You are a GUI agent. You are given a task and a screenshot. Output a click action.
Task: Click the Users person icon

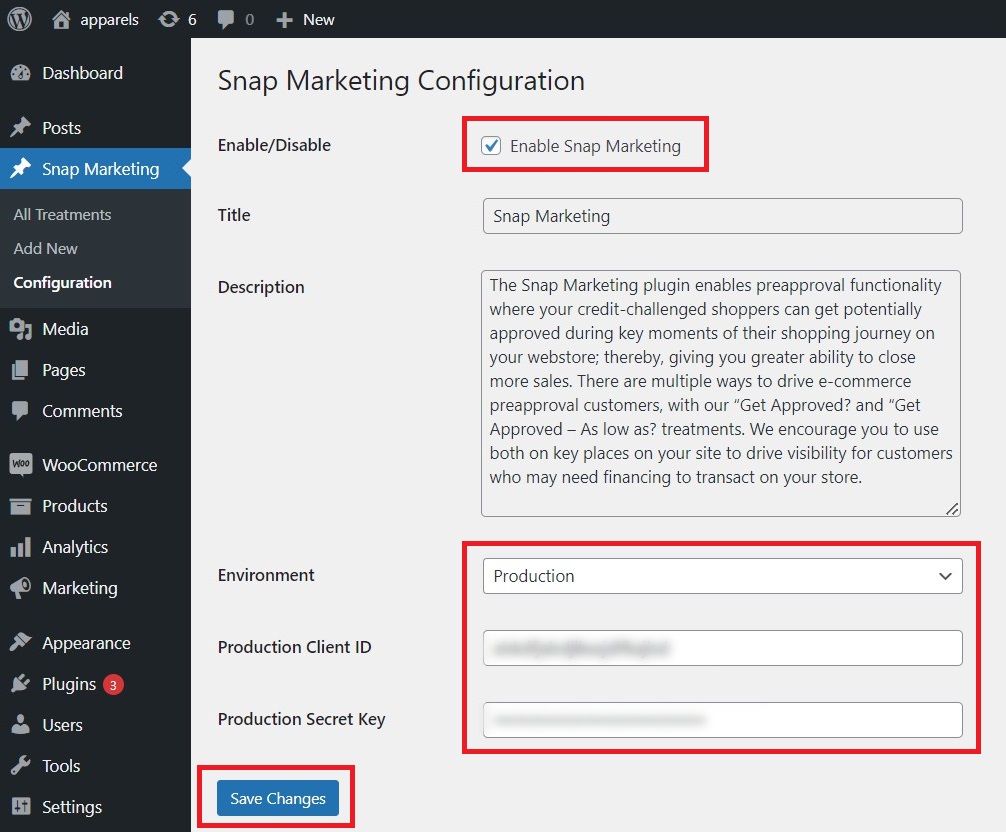(21, 725)
